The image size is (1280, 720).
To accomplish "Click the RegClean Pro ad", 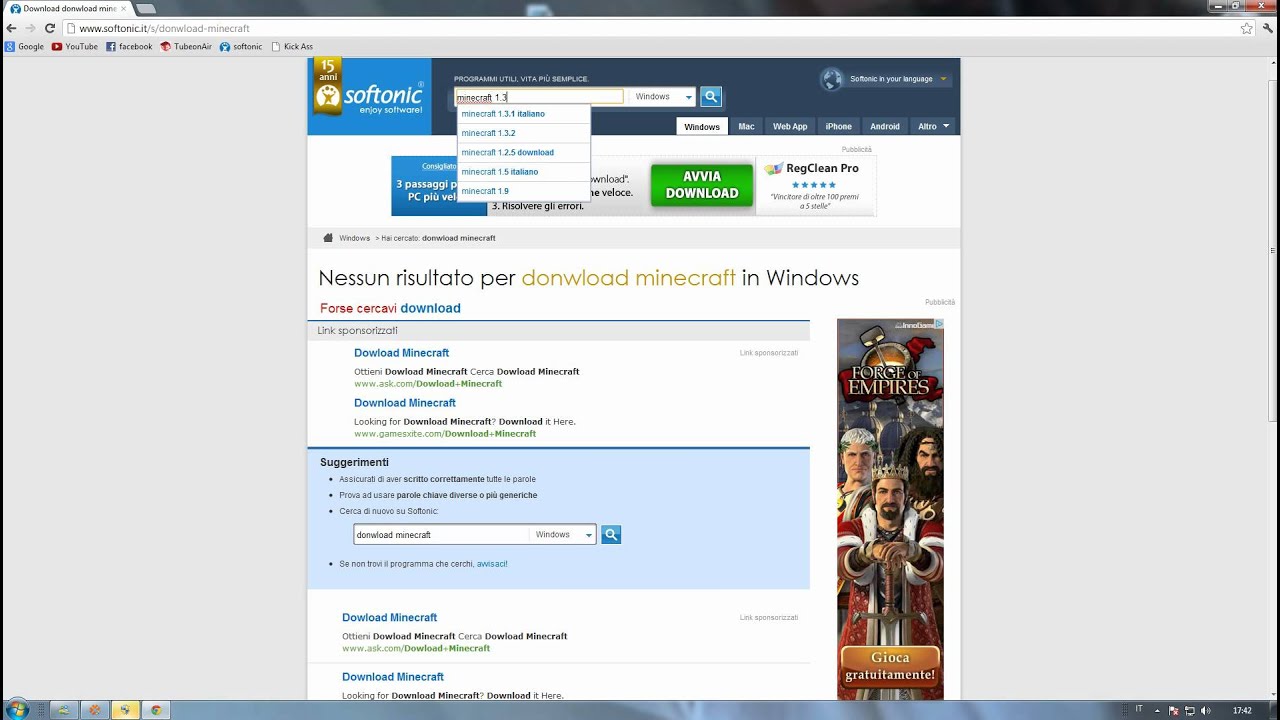I will coord(816,185).
